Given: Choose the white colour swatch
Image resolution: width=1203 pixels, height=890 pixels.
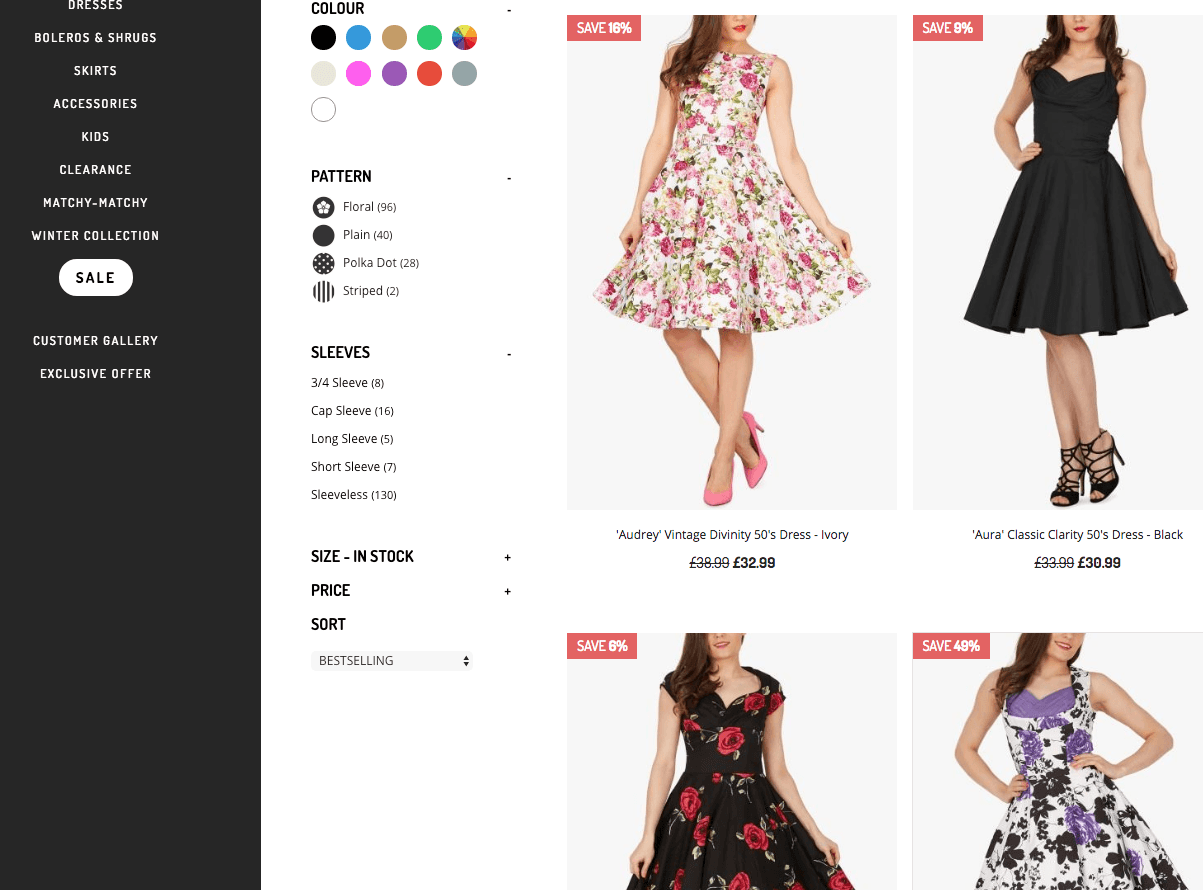Looking at the screenshot, I should 323,109.
